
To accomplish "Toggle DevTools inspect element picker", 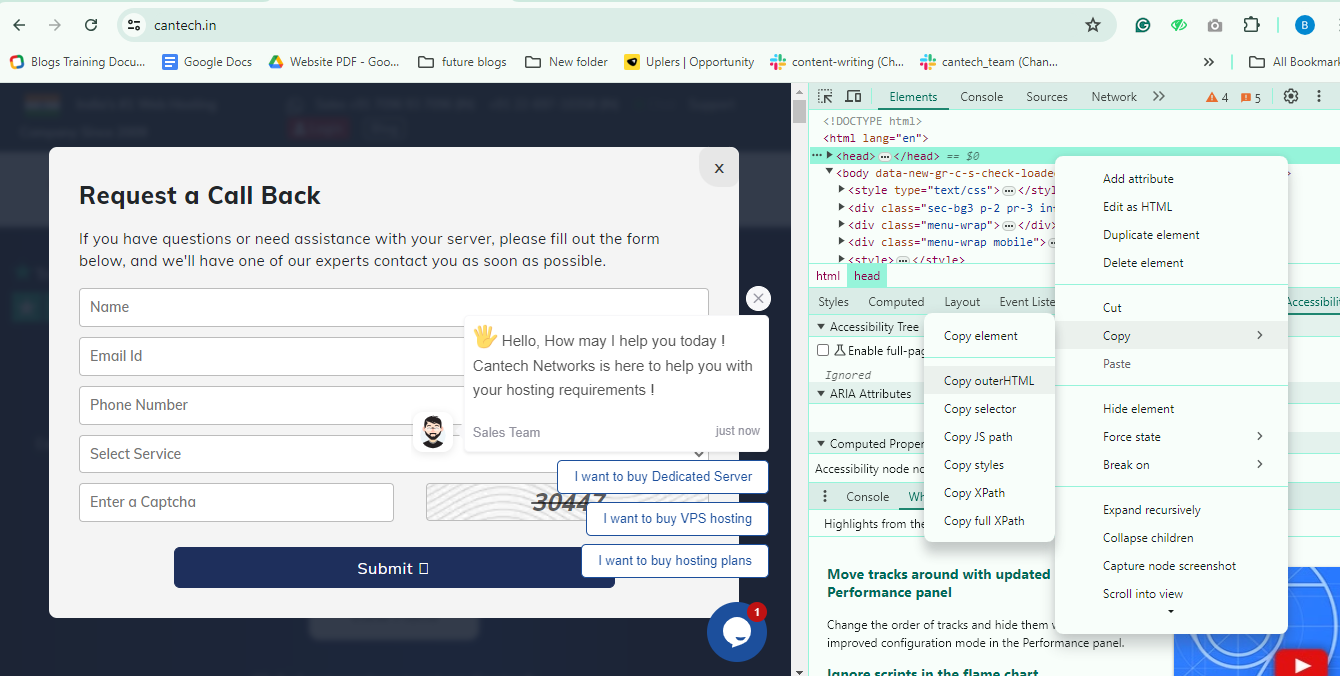I will click(825, 97).
